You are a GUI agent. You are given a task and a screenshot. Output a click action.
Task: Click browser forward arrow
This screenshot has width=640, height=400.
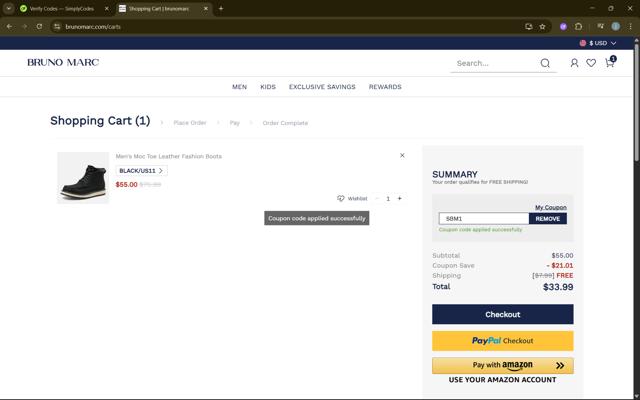tap(24, 27)
